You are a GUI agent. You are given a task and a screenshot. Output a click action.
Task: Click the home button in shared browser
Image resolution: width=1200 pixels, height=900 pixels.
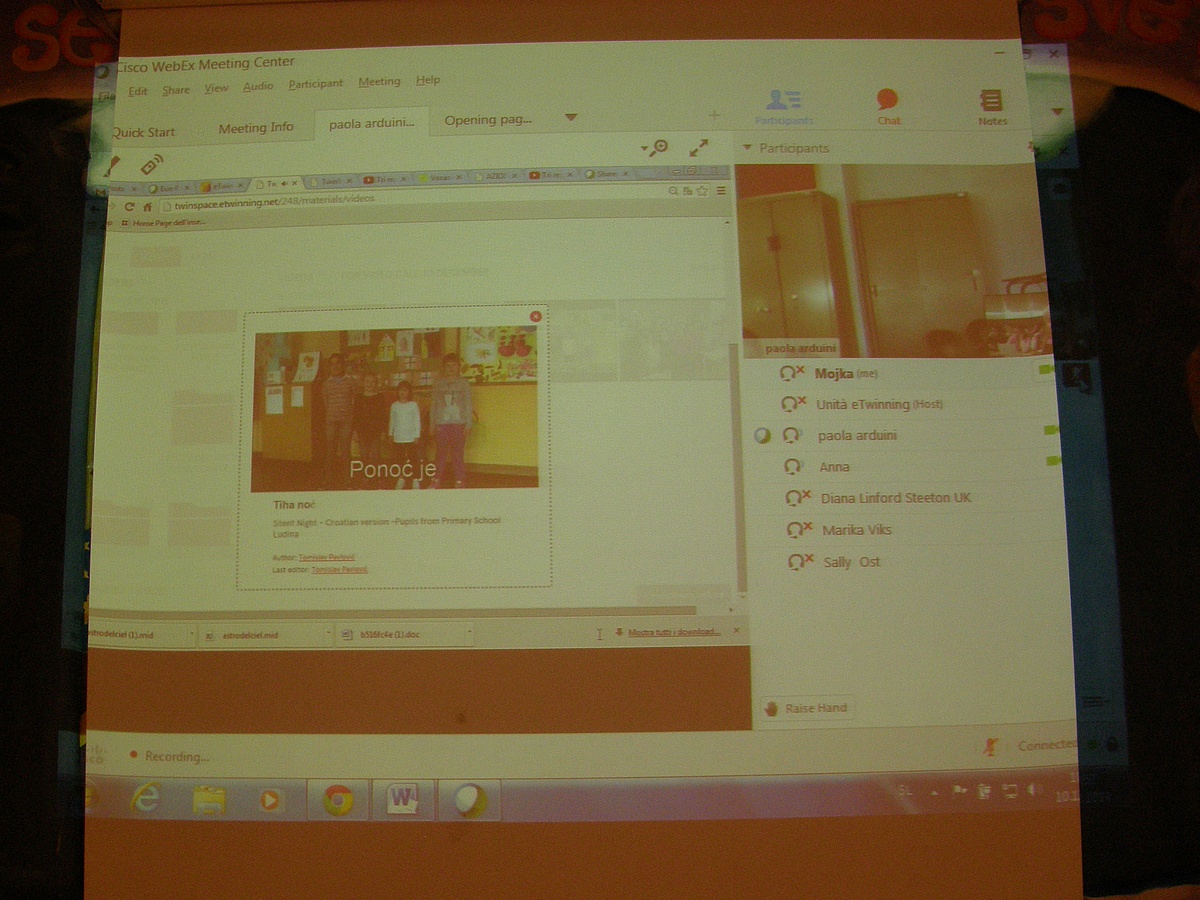point(146,206)
